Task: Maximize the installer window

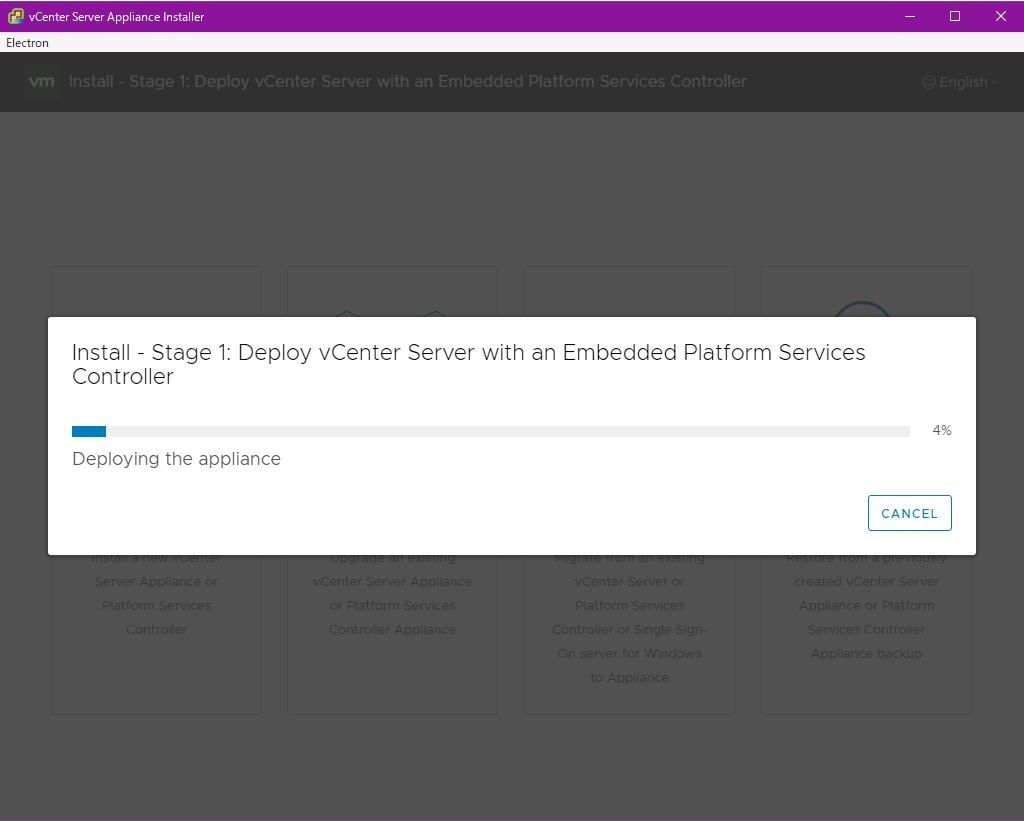Action: (x=955, y=16)
